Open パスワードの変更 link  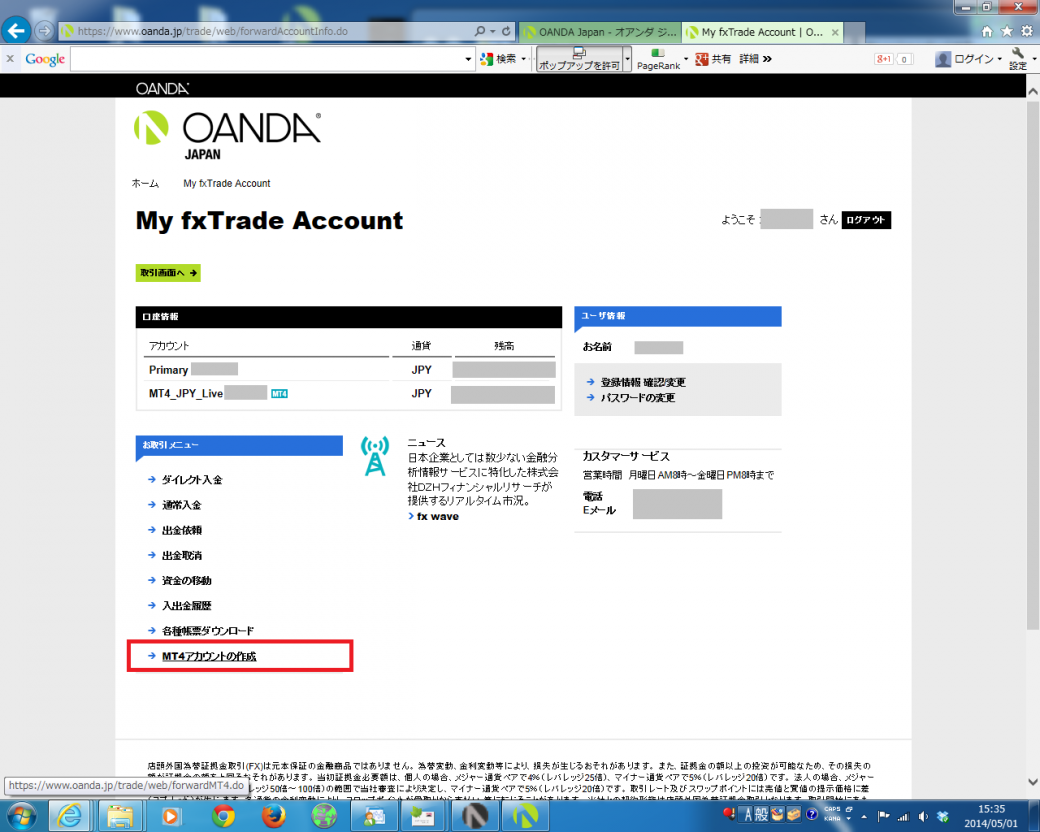coord(637,397)
